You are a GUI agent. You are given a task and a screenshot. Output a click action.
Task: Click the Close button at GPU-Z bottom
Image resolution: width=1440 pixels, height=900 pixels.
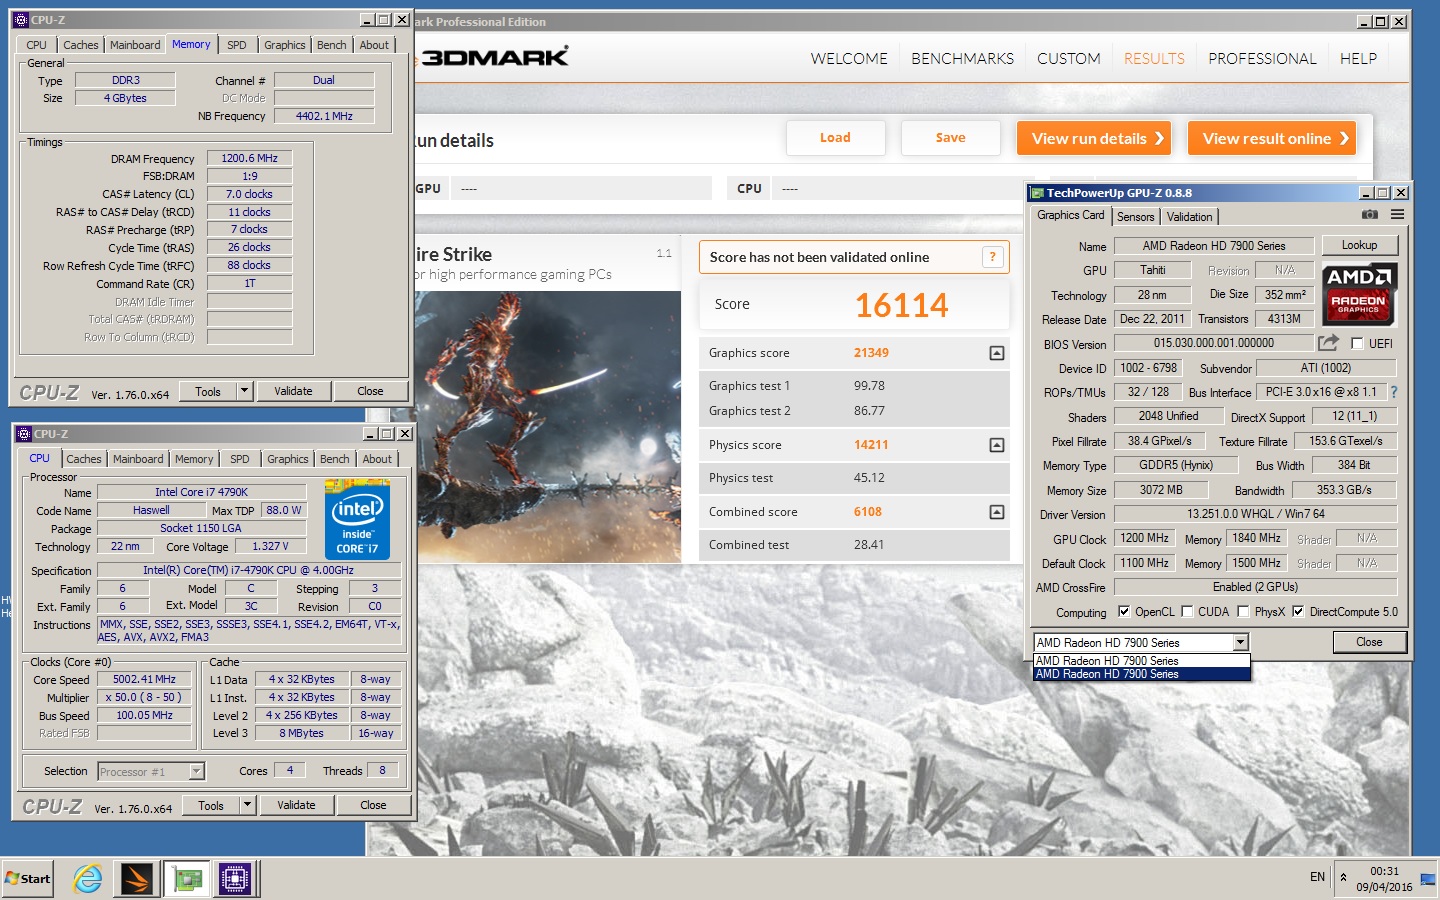1369,642
